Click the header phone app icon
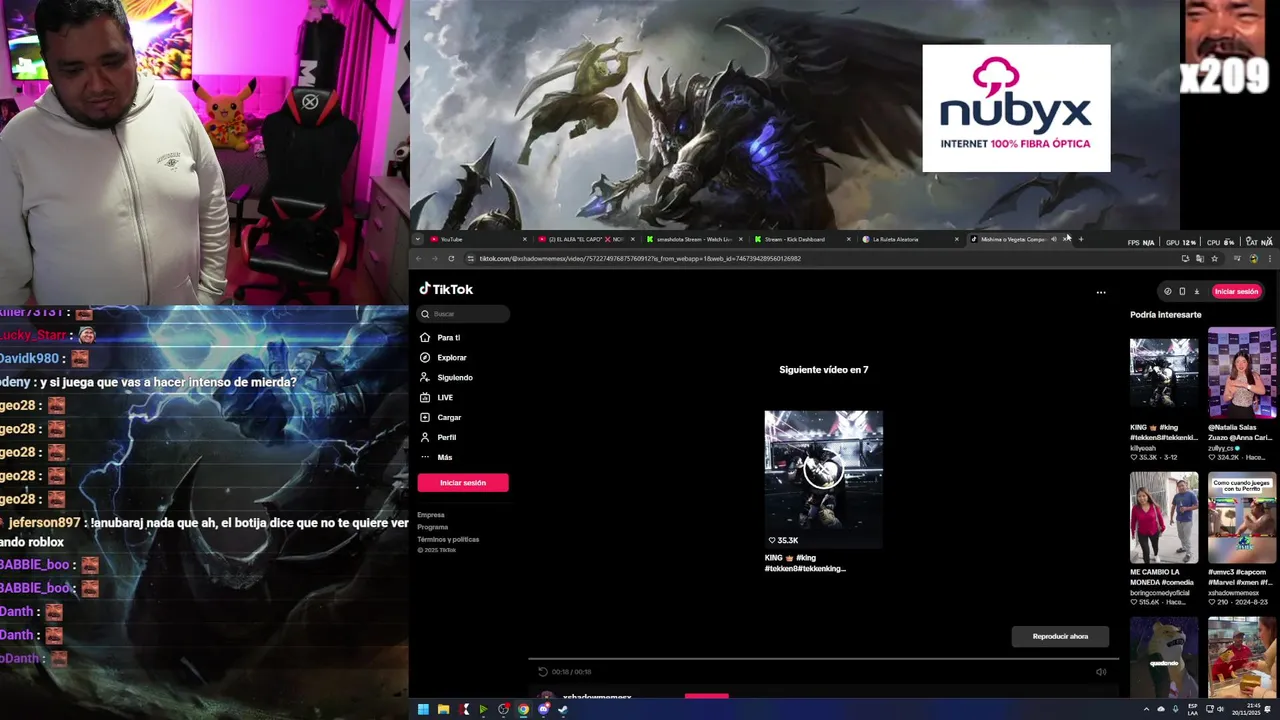 pyautogui.click(x=1182, y=292)
